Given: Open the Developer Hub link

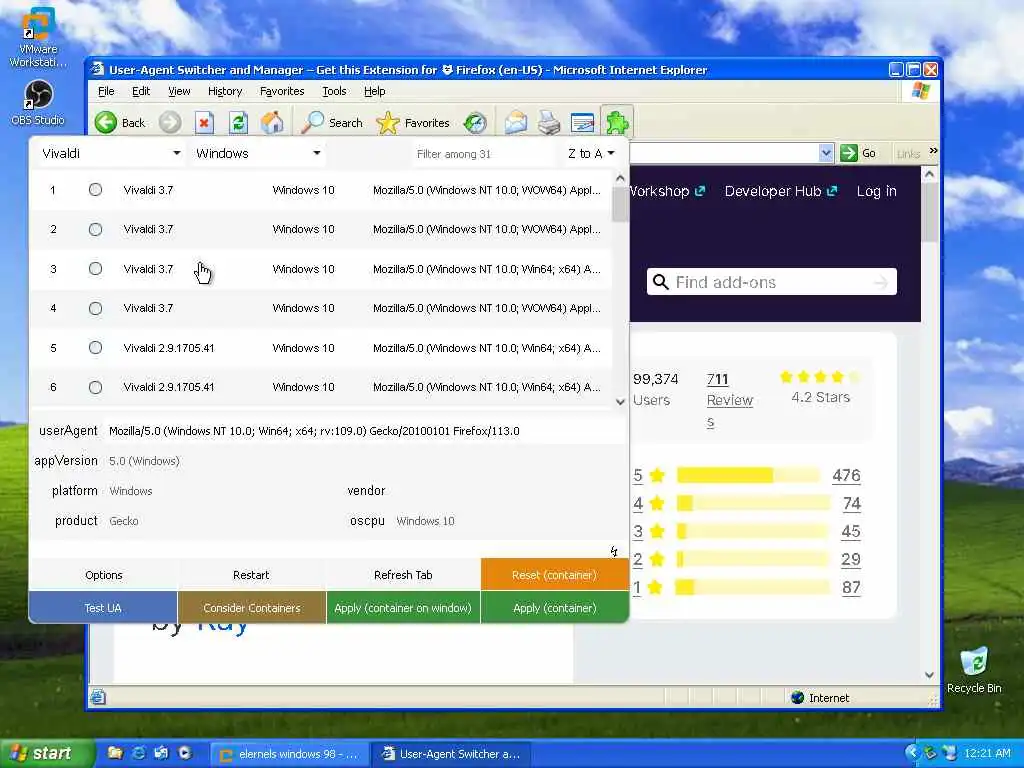Looking at the screenshot, I should [780, 191].
